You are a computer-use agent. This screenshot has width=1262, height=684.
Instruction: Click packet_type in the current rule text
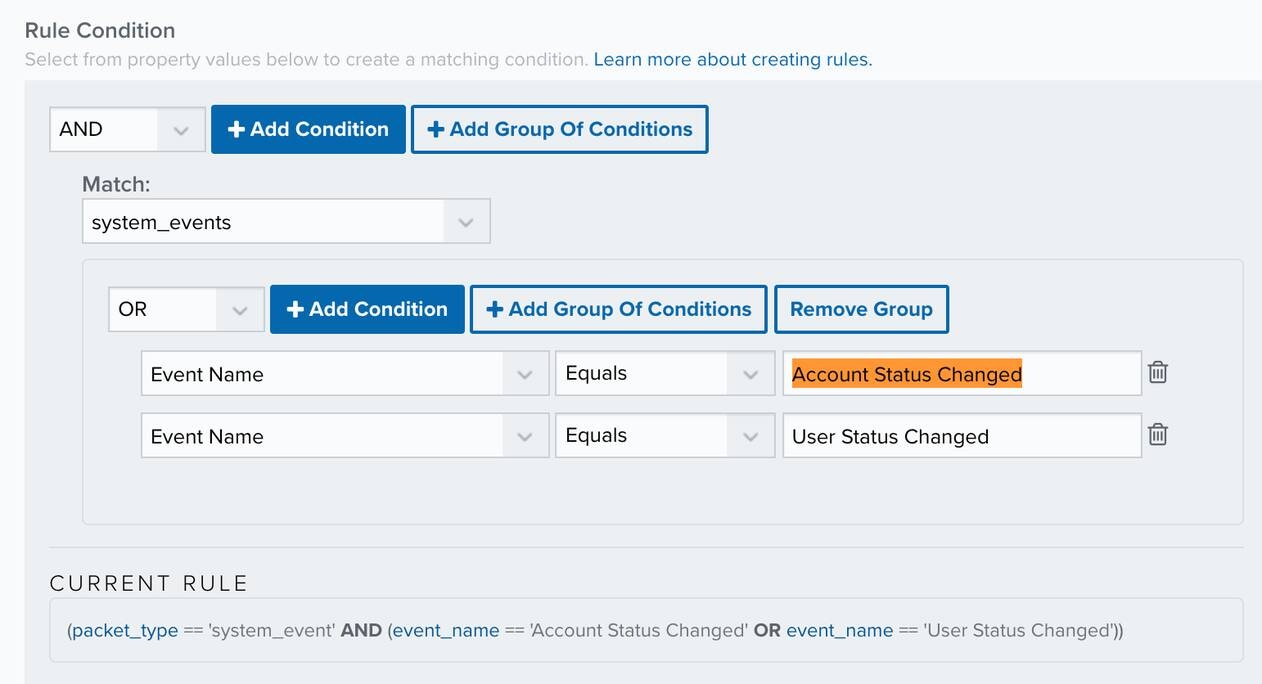coord(124,631)
